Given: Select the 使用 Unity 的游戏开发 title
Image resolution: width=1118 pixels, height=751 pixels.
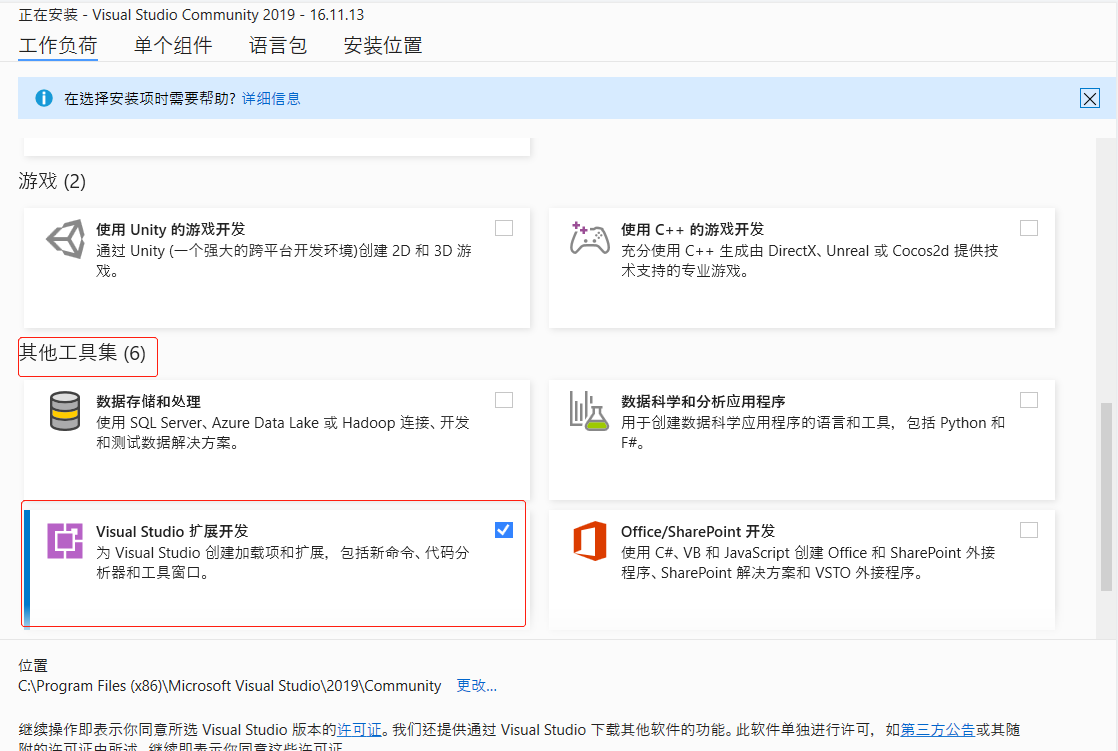Looking at the screenshot, I should coord(170,230).
